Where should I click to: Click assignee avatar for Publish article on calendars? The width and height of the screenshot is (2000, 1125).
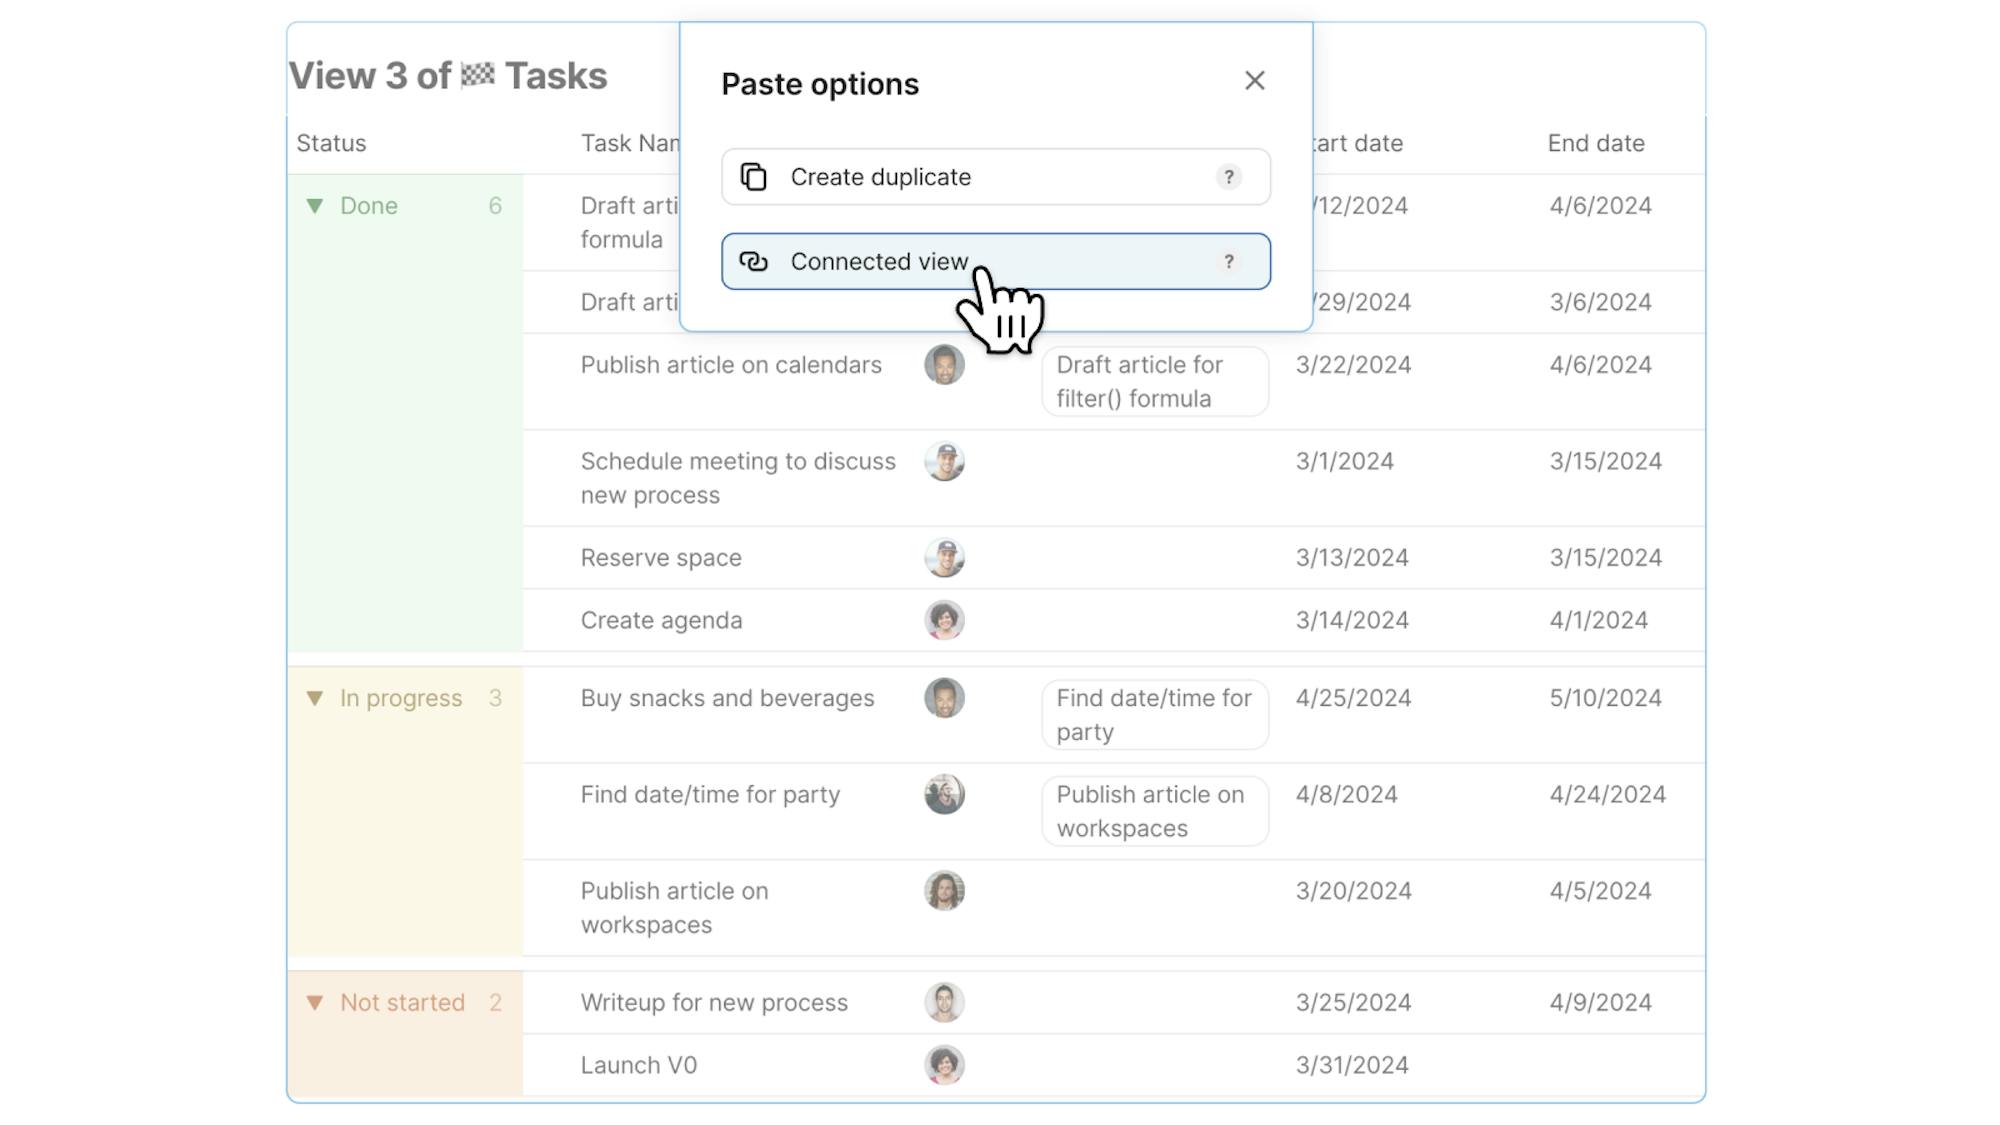pos(943,365)
